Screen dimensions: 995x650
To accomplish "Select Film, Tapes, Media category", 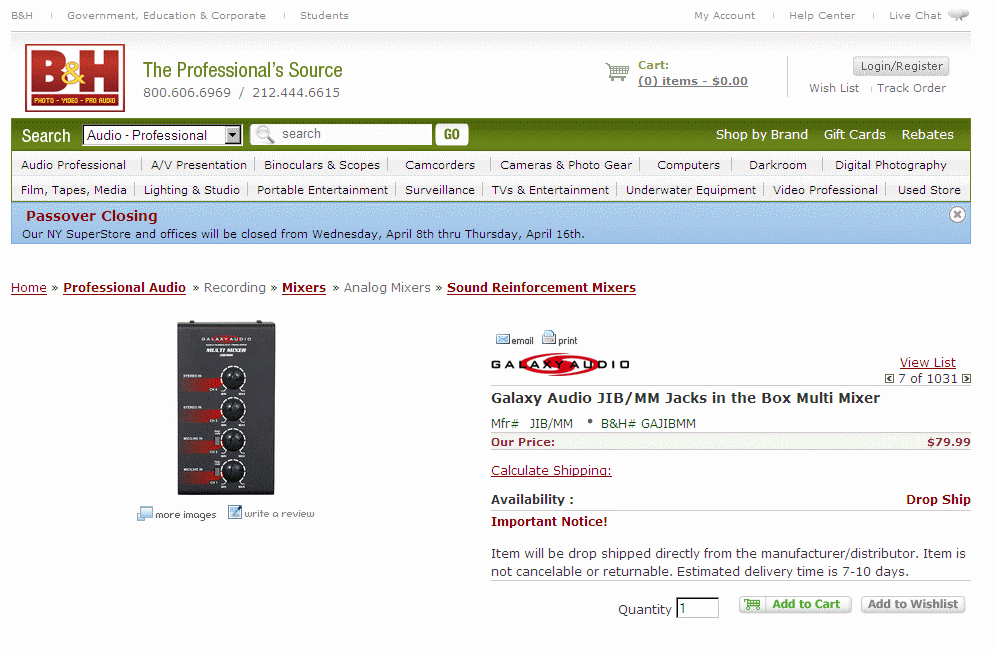I will click(x=74, y=190).
